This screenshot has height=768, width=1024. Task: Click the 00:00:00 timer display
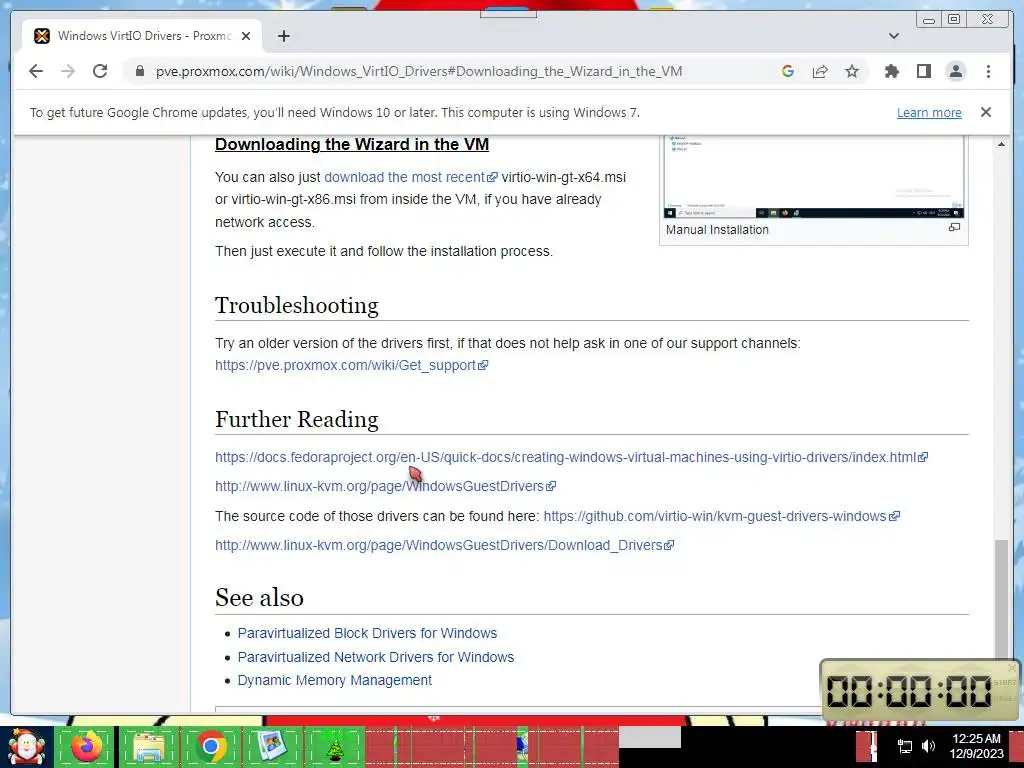pos(909,690)
